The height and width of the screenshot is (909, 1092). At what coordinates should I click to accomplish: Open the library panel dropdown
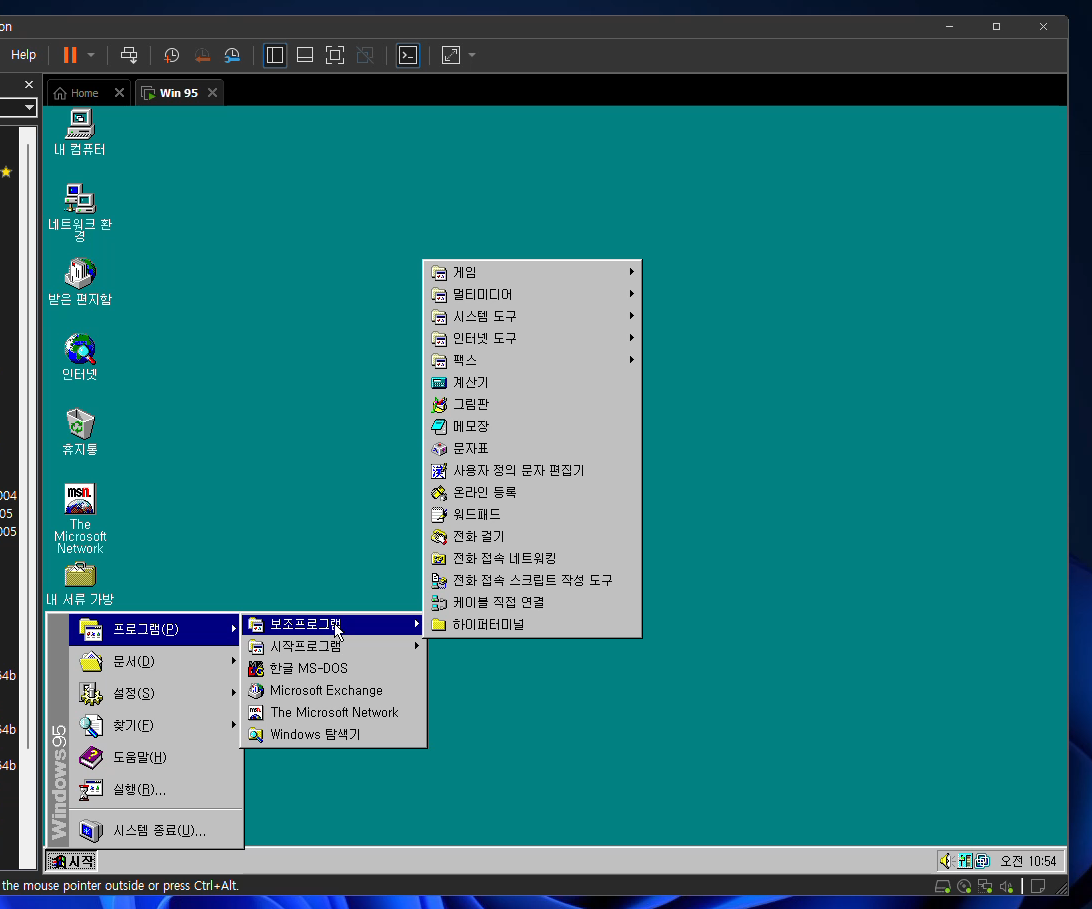click(x=29, y=107)
